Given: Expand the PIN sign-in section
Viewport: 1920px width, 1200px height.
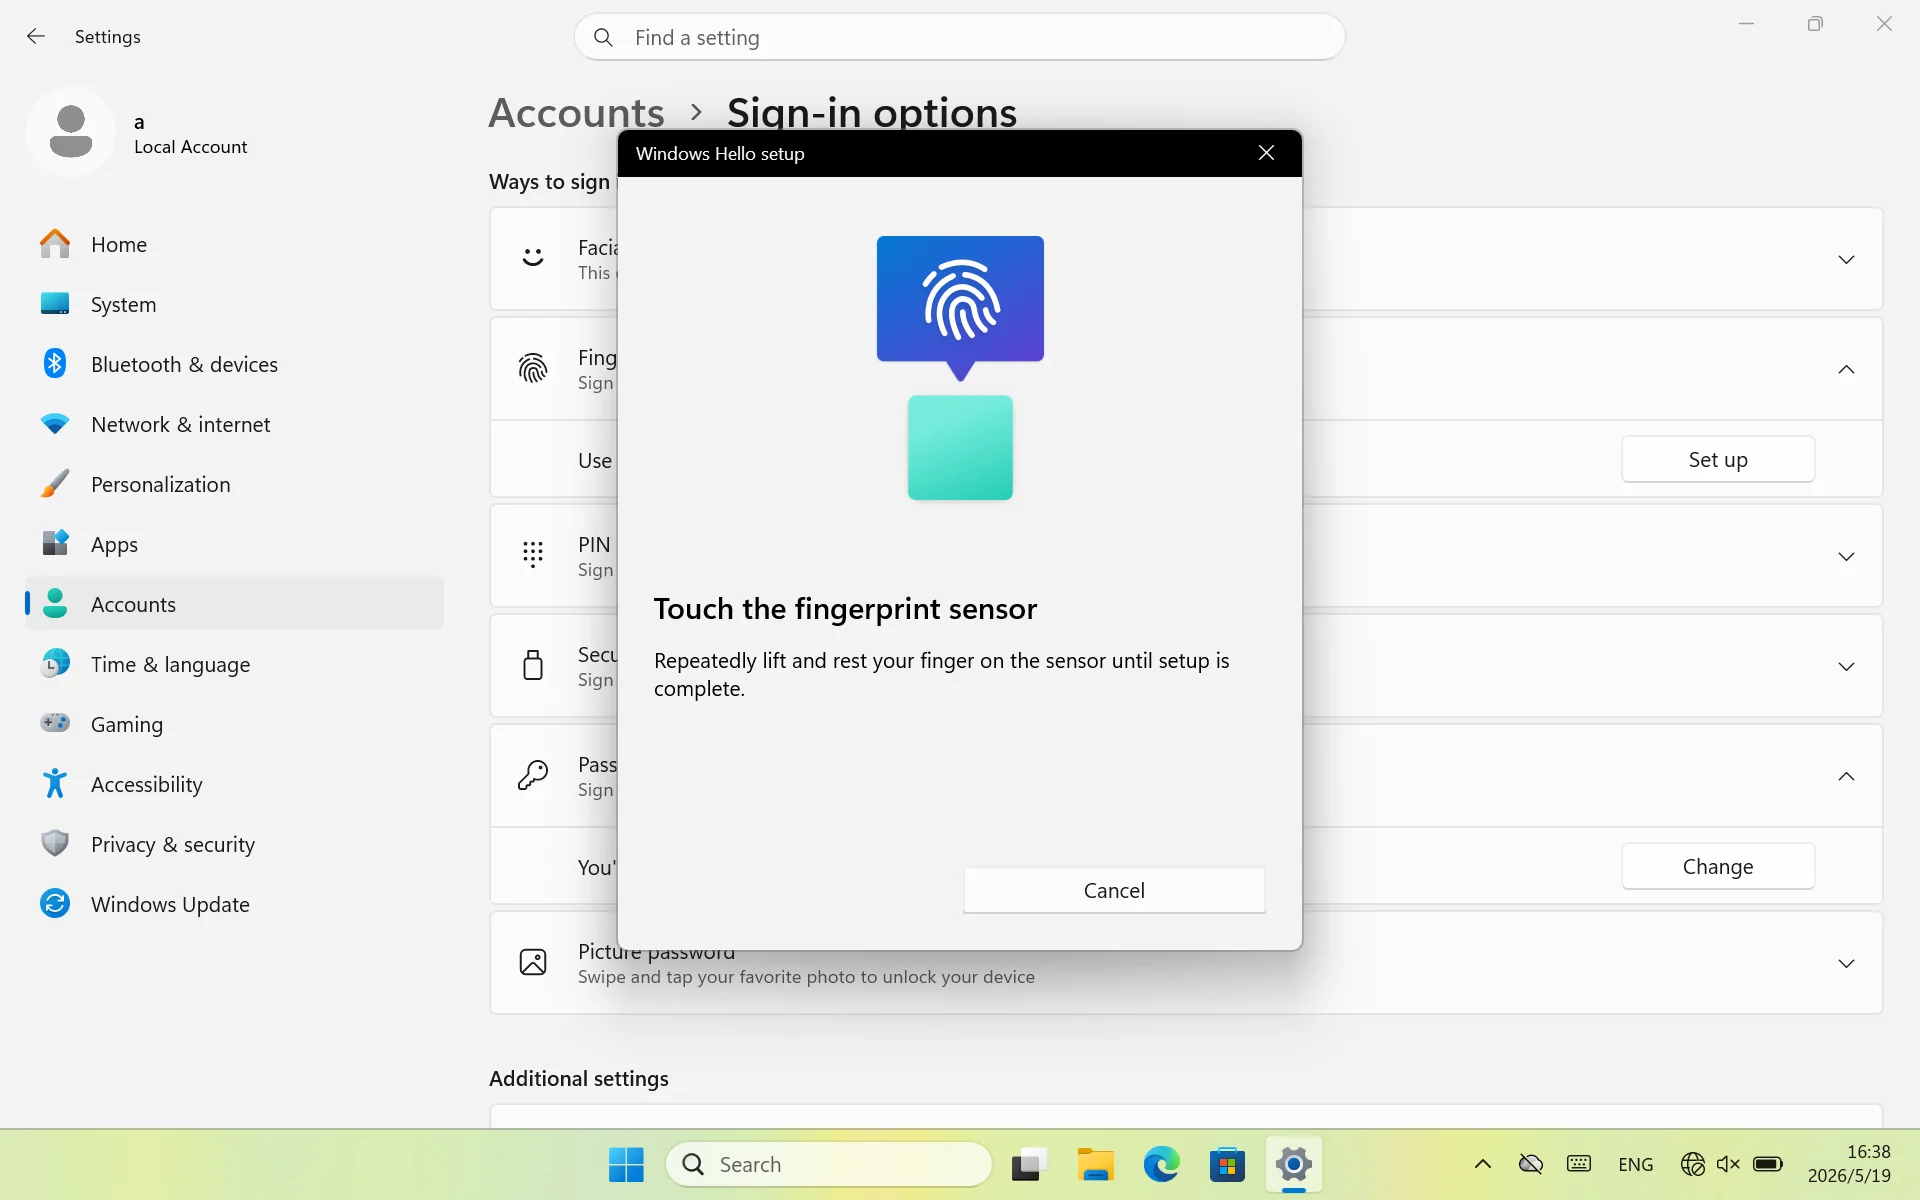Looking at the screenshot, I should (1846, 557).
